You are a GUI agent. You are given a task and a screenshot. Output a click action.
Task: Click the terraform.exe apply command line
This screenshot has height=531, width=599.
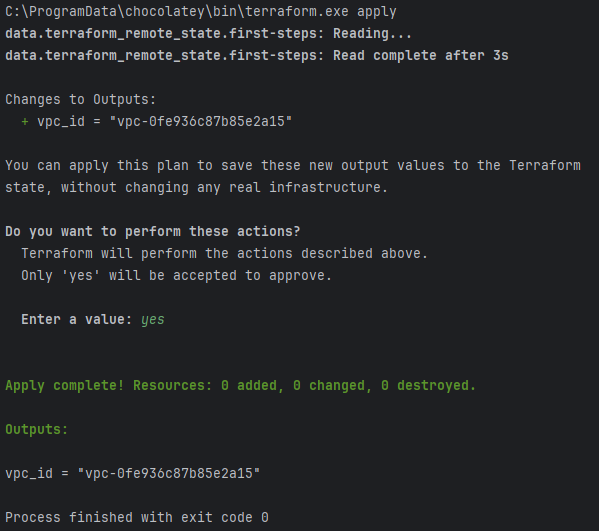201,12
